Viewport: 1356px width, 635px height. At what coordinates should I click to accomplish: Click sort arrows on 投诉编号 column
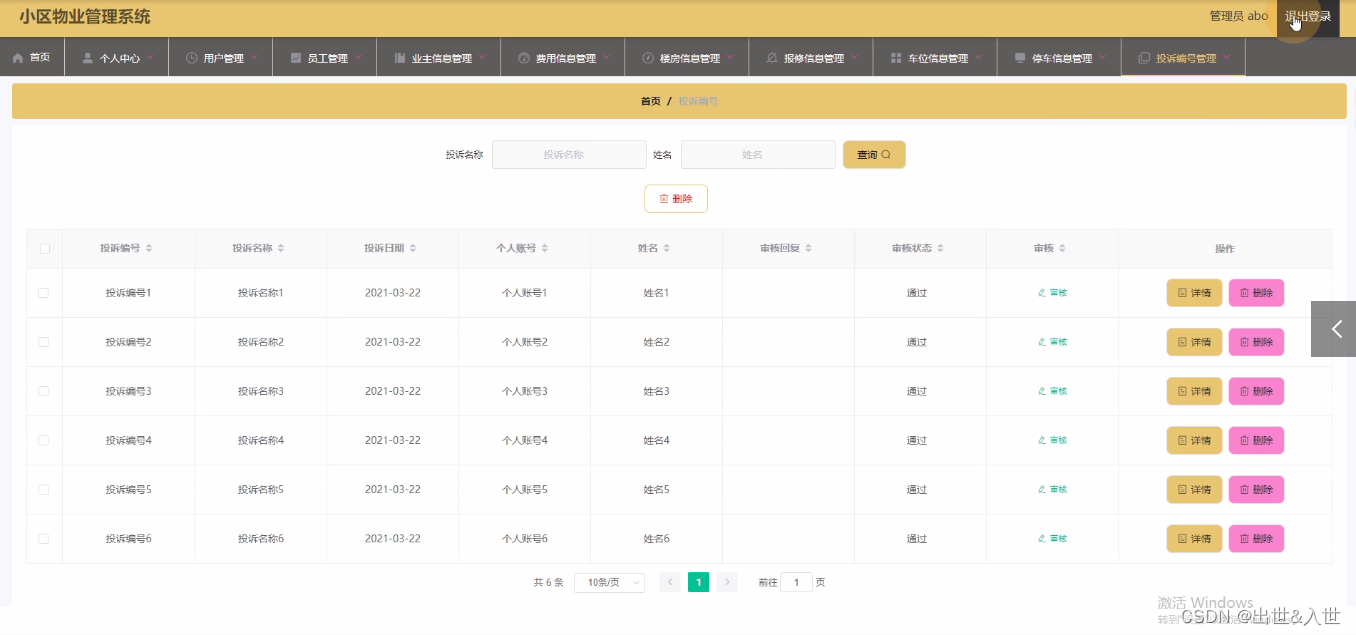tap(149, 248)
